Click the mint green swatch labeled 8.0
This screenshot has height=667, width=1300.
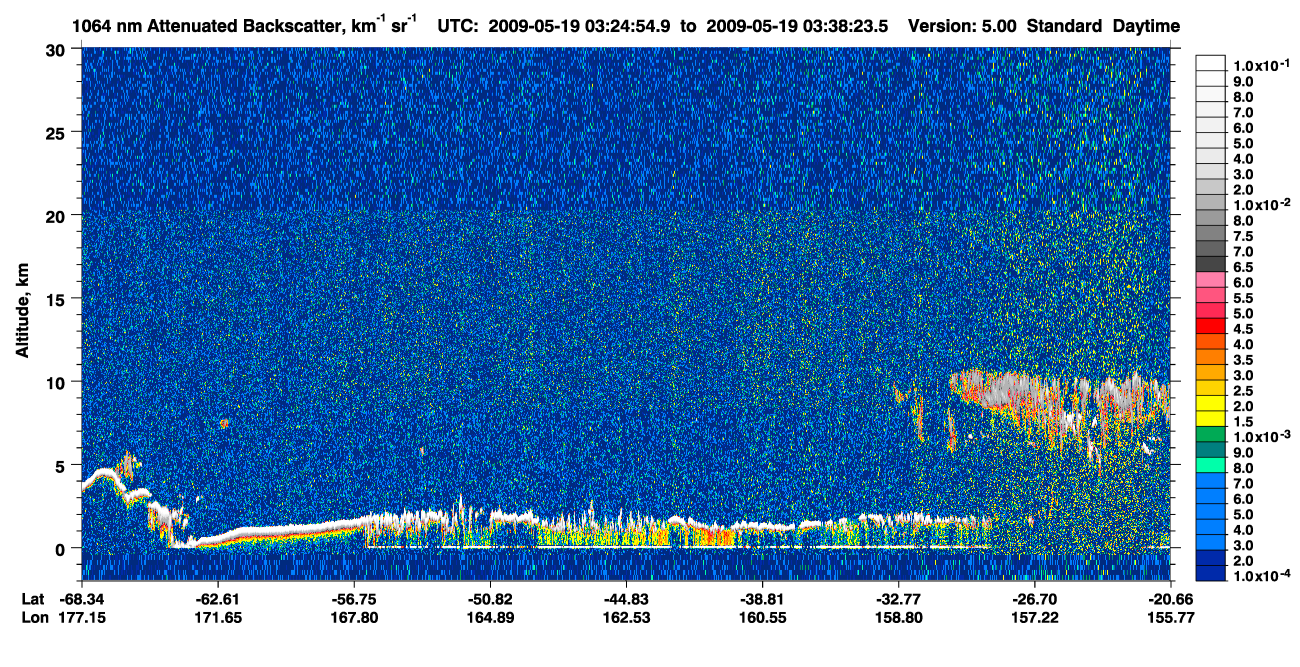click(1210, 463)
